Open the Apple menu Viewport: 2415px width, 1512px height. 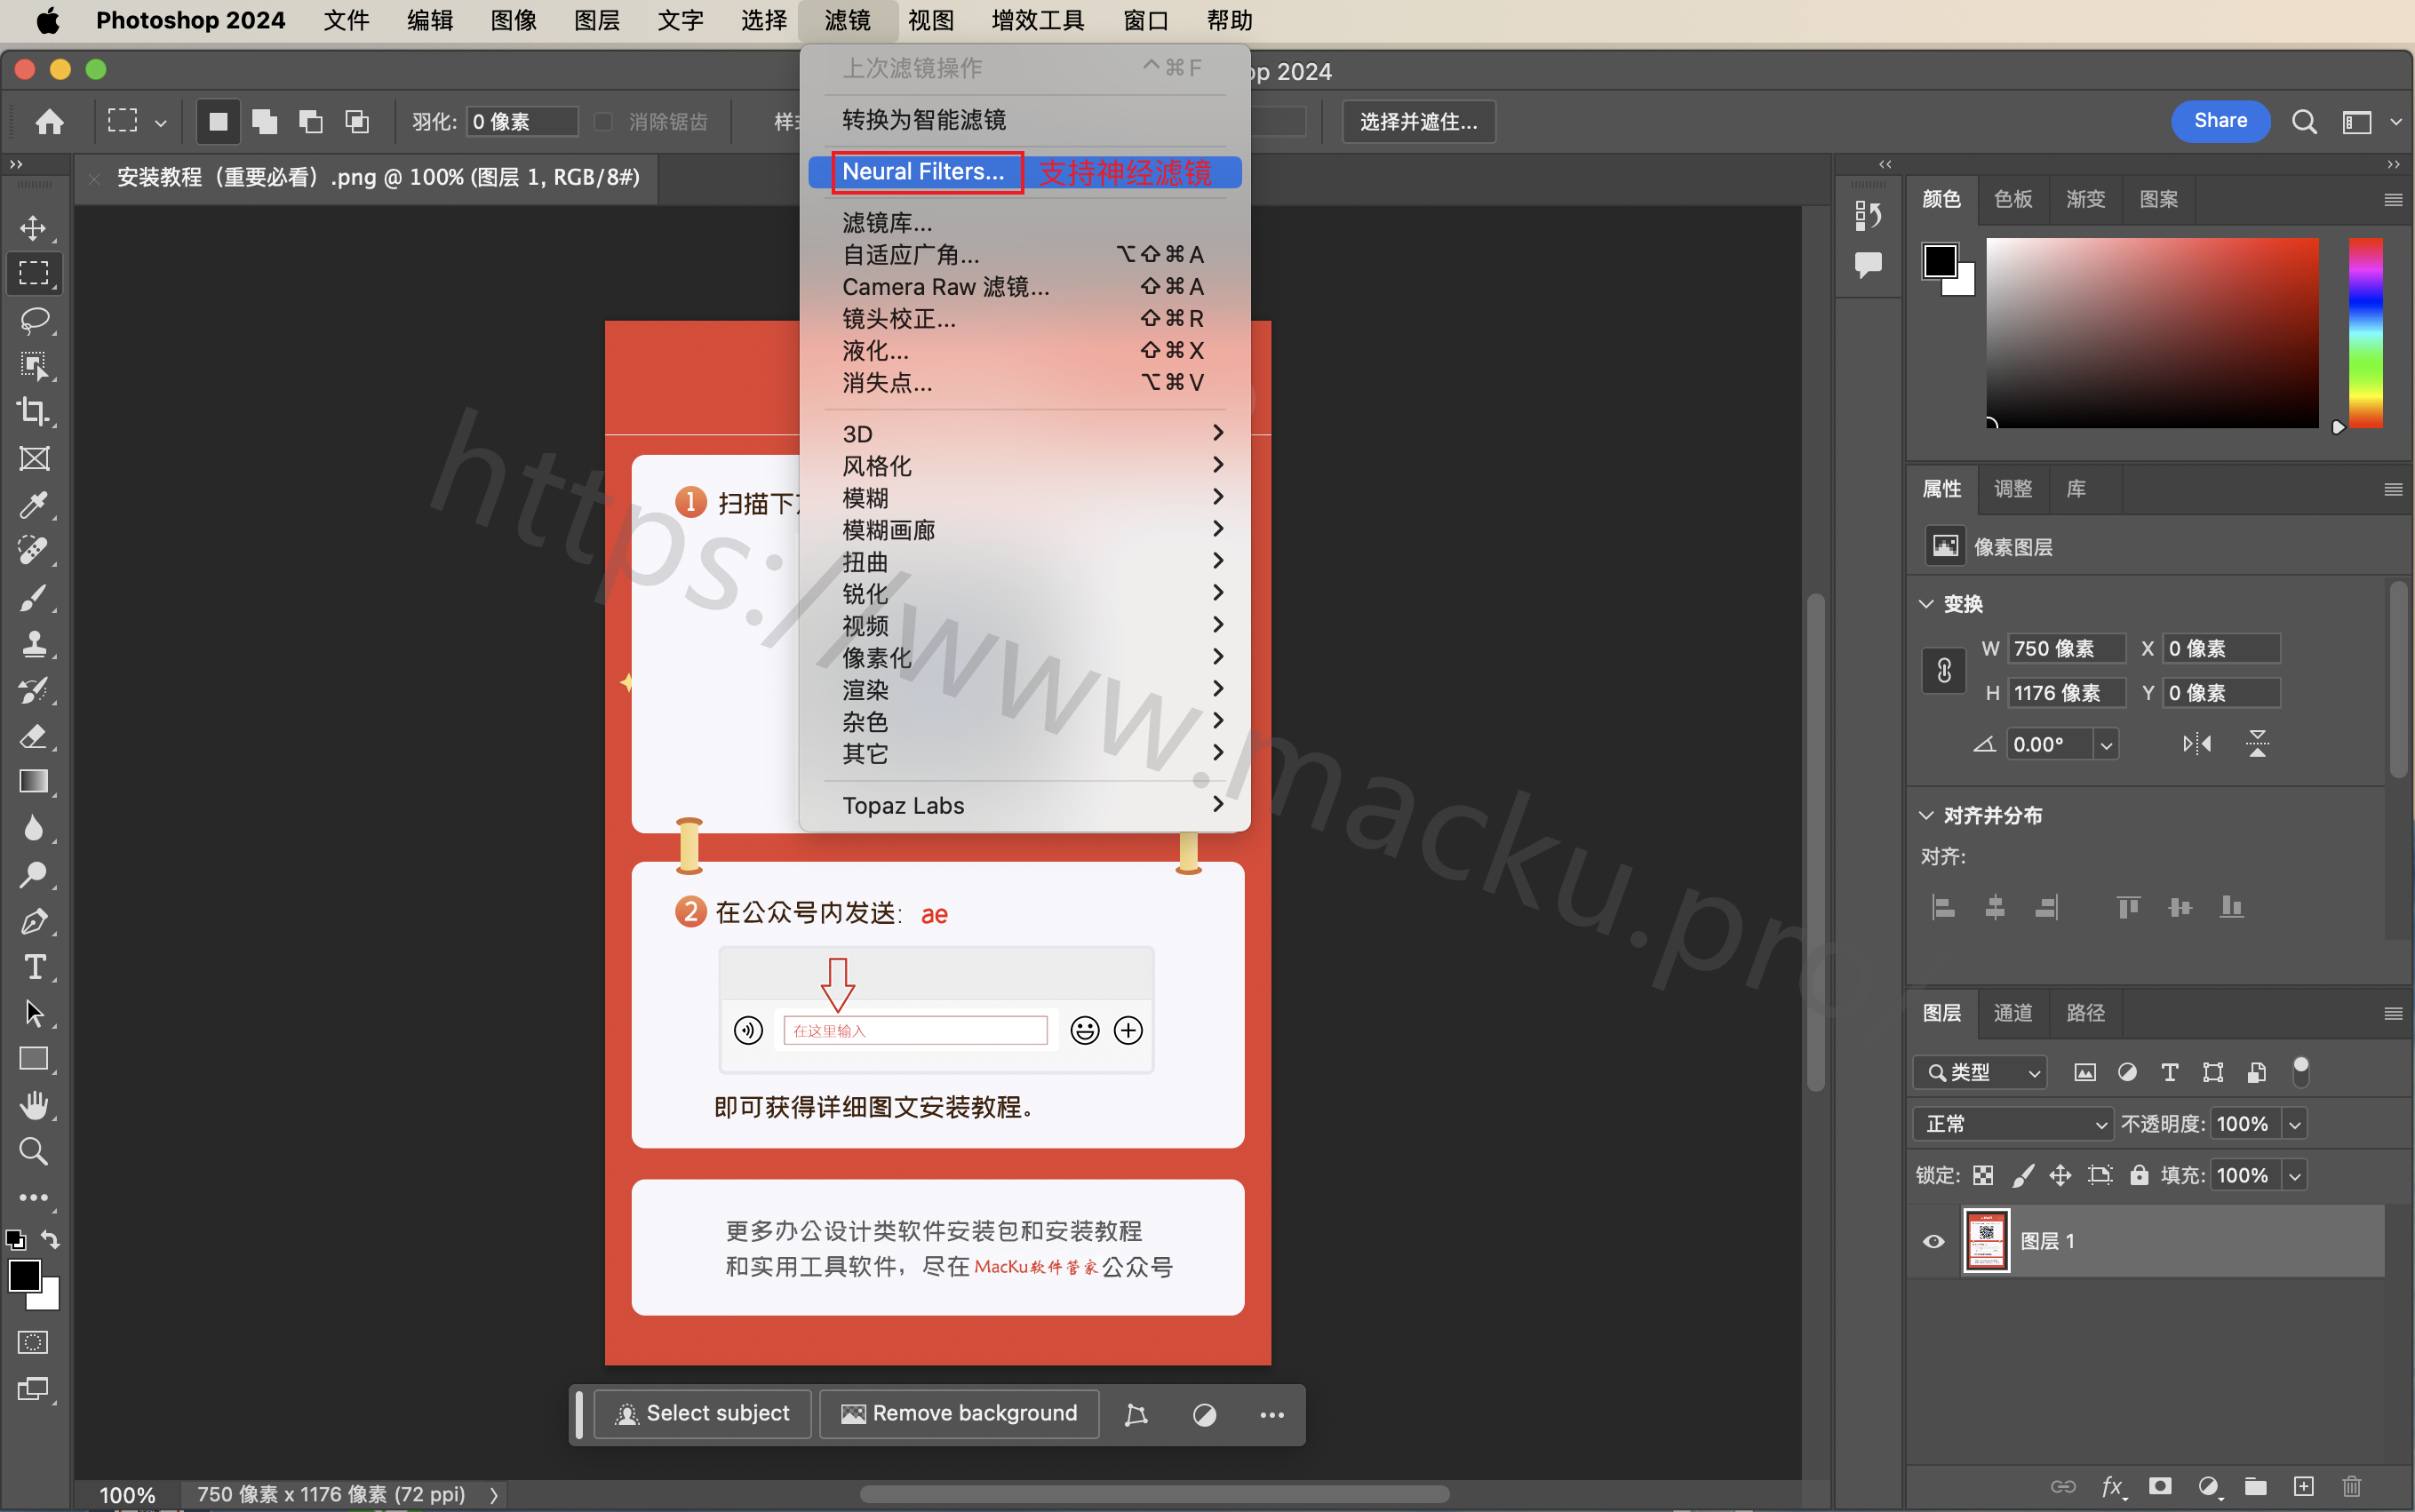48,20
